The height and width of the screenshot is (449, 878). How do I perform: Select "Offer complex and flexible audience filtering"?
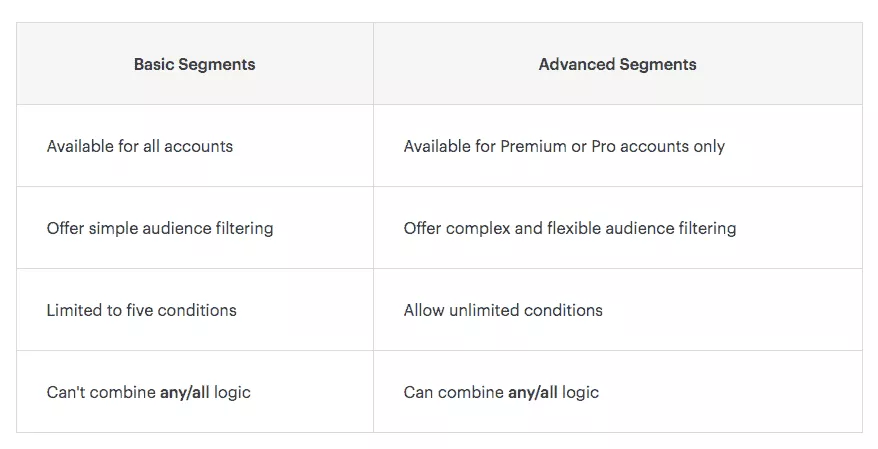pos(569,228)
